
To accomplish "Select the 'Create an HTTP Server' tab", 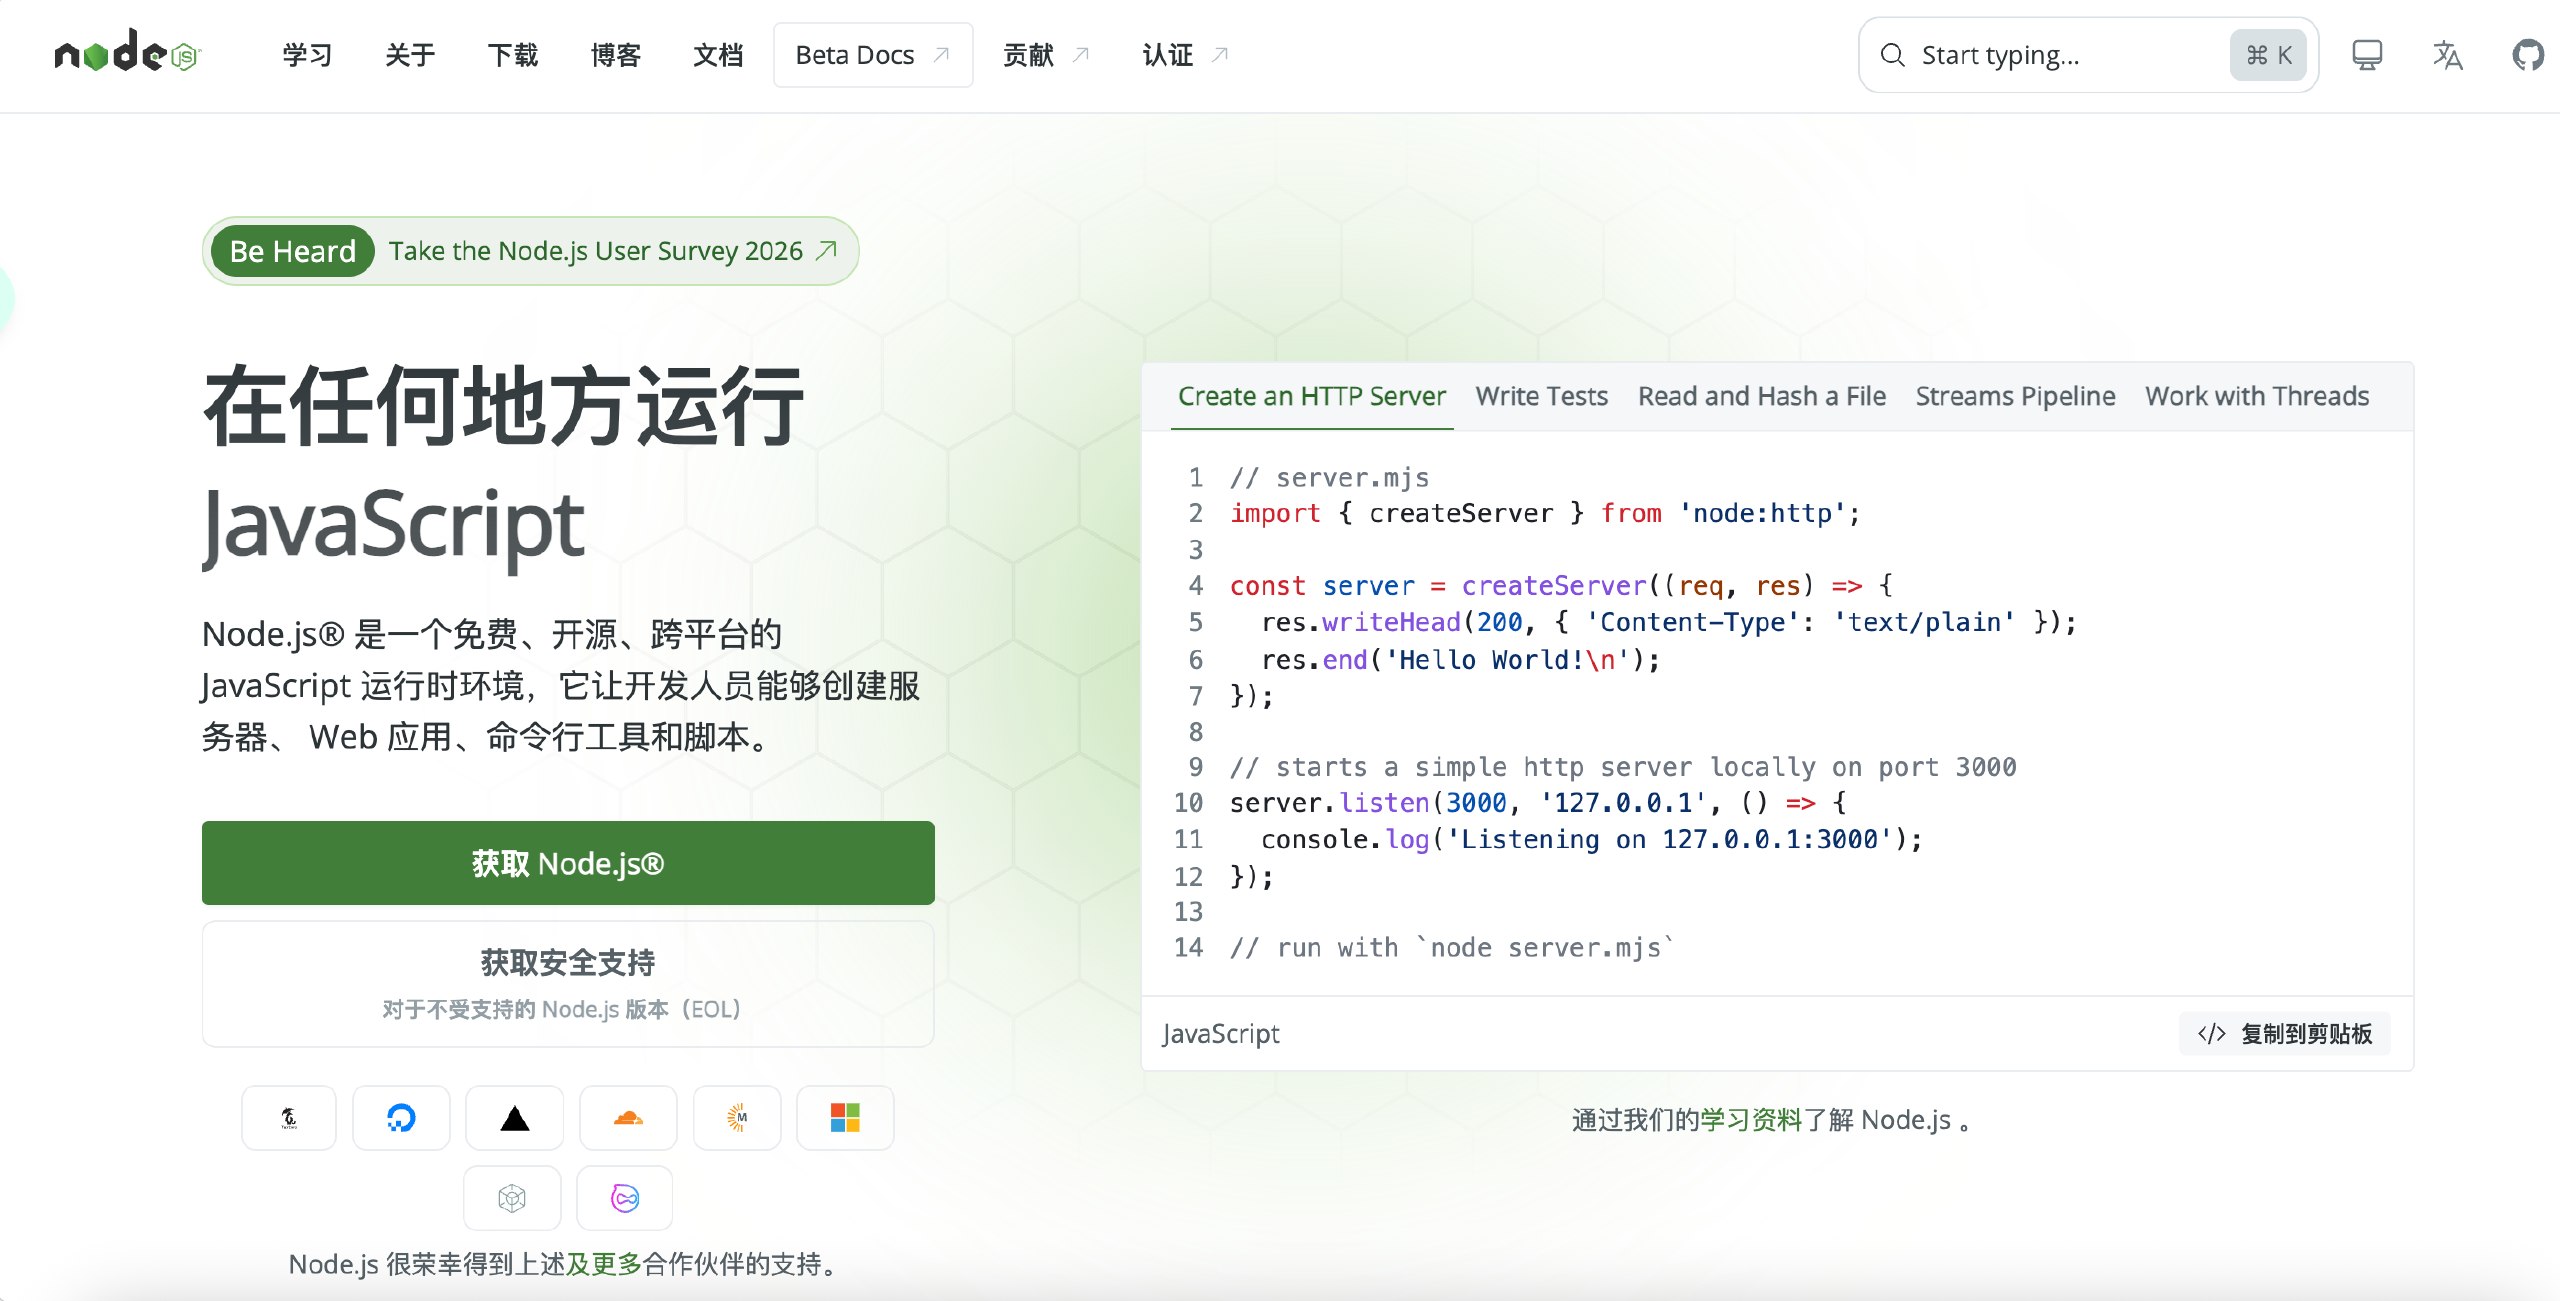I will pos(1312,396).
